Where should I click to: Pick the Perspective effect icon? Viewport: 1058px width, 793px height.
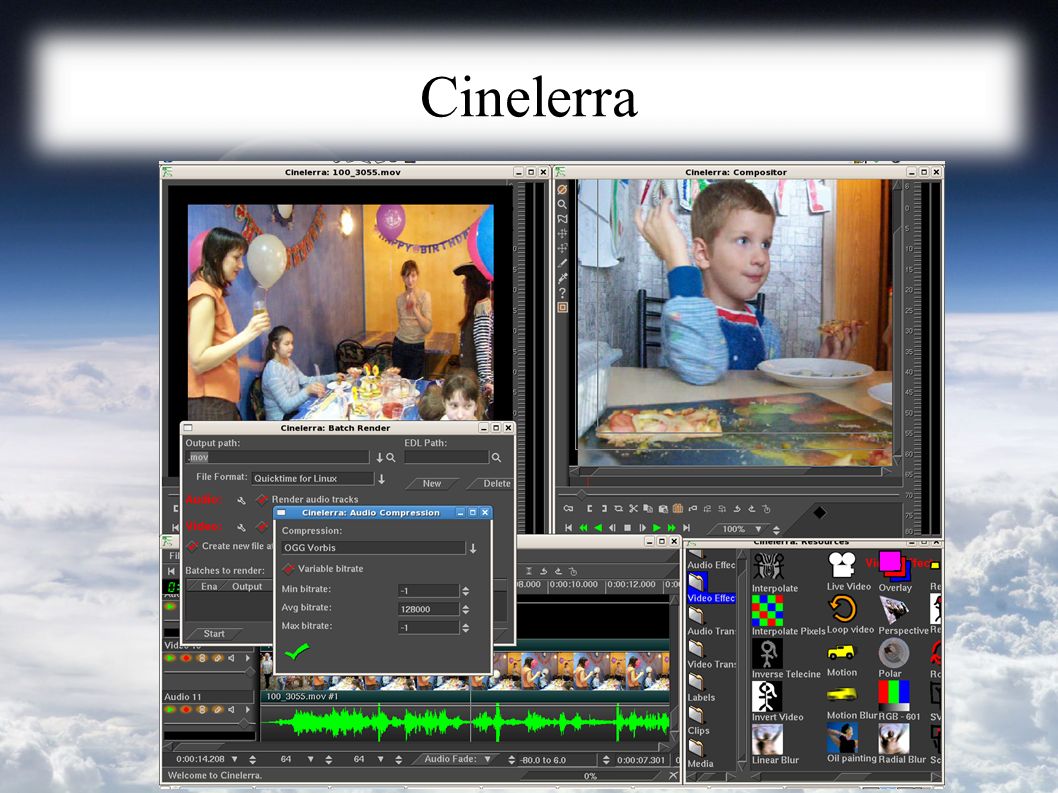[894, 609]
